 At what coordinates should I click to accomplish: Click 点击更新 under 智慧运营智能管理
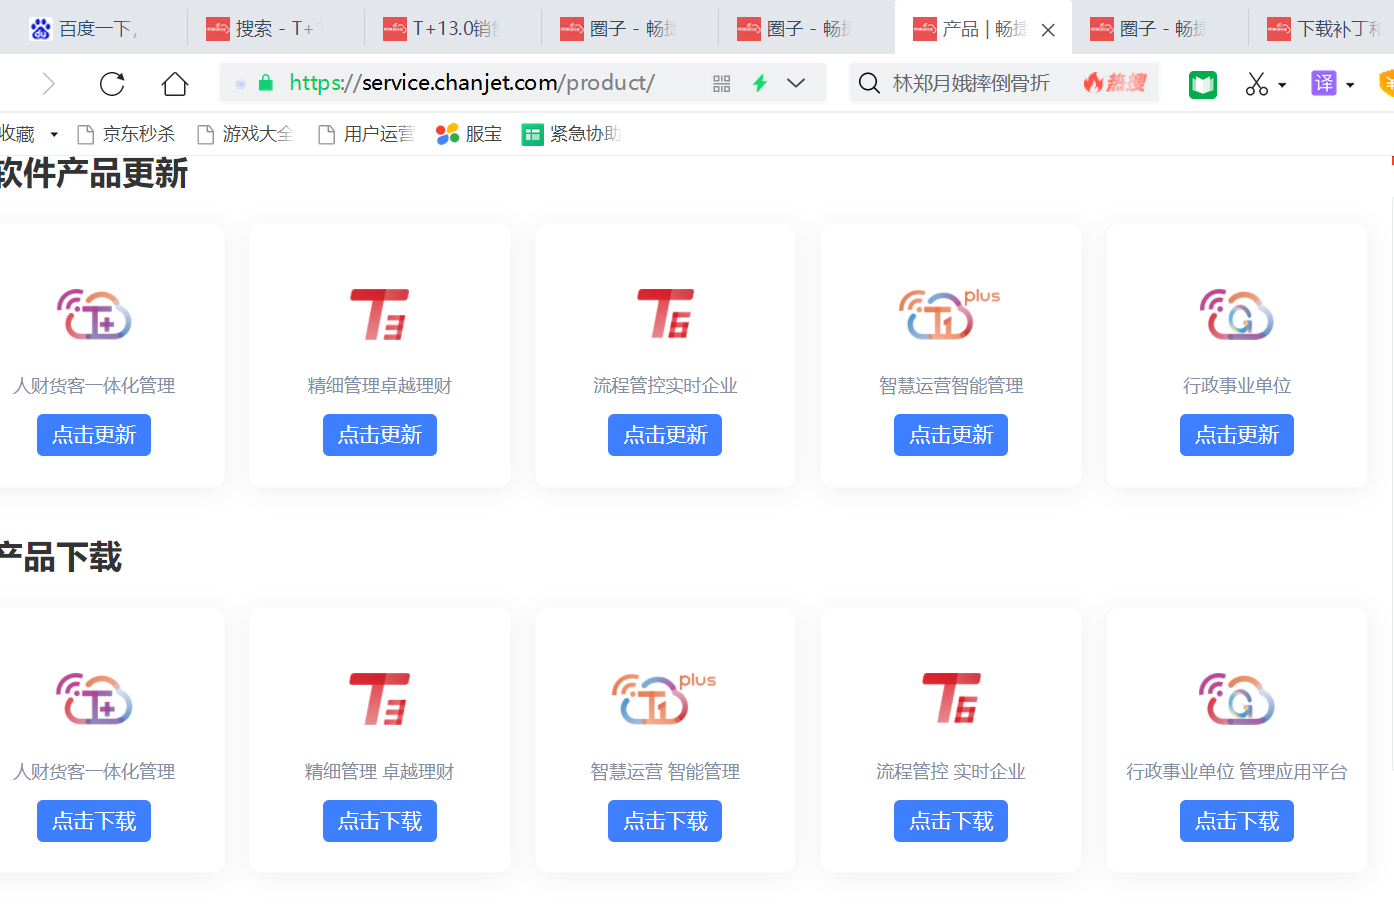[951, 435]
